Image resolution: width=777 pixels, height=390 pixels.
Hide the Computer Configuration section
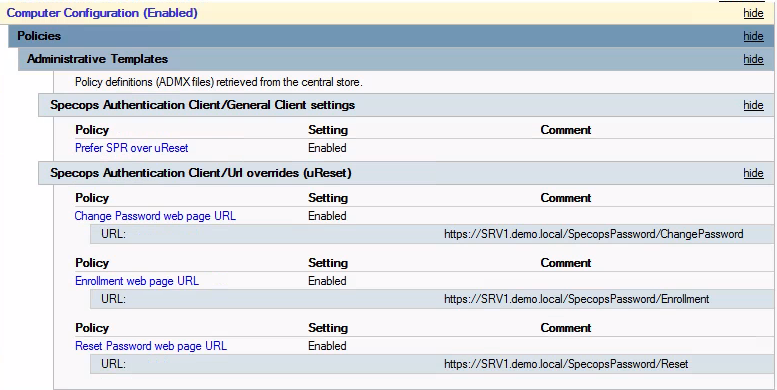[753, 13]
